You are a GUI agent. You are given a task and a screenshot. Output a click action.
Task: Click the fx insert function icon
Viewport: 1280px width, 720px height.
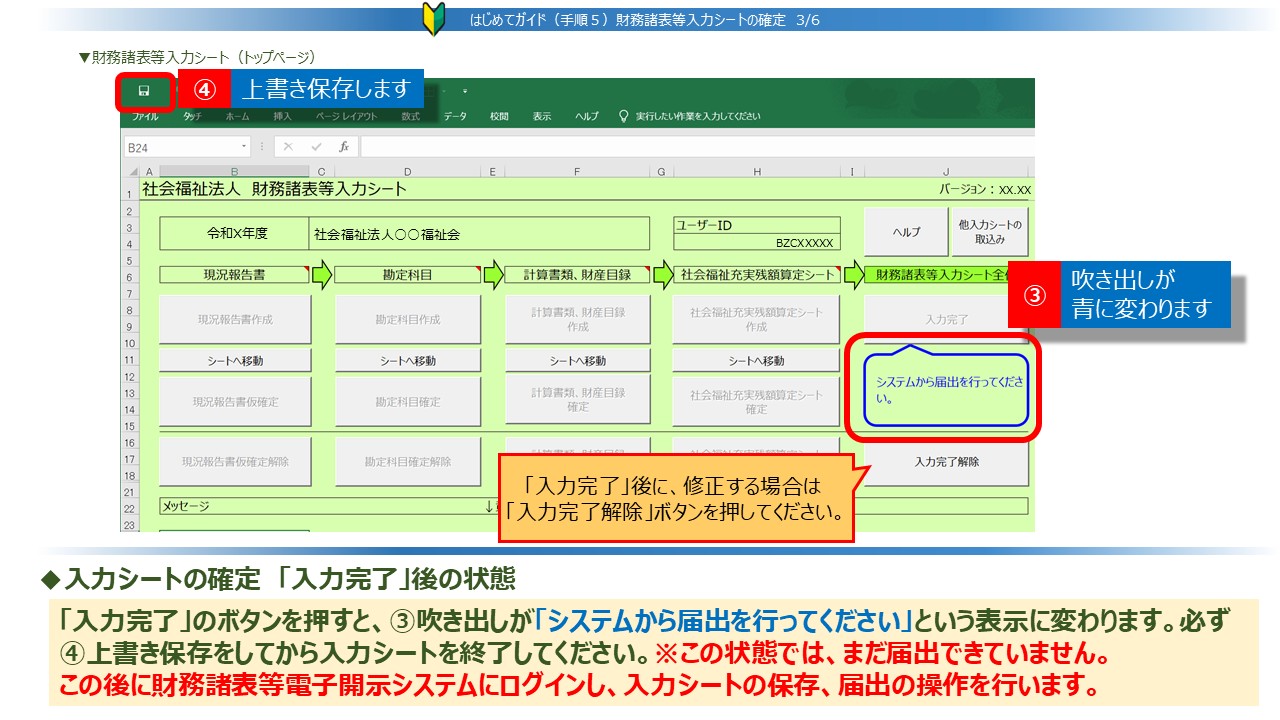click(x=343, y=146)
